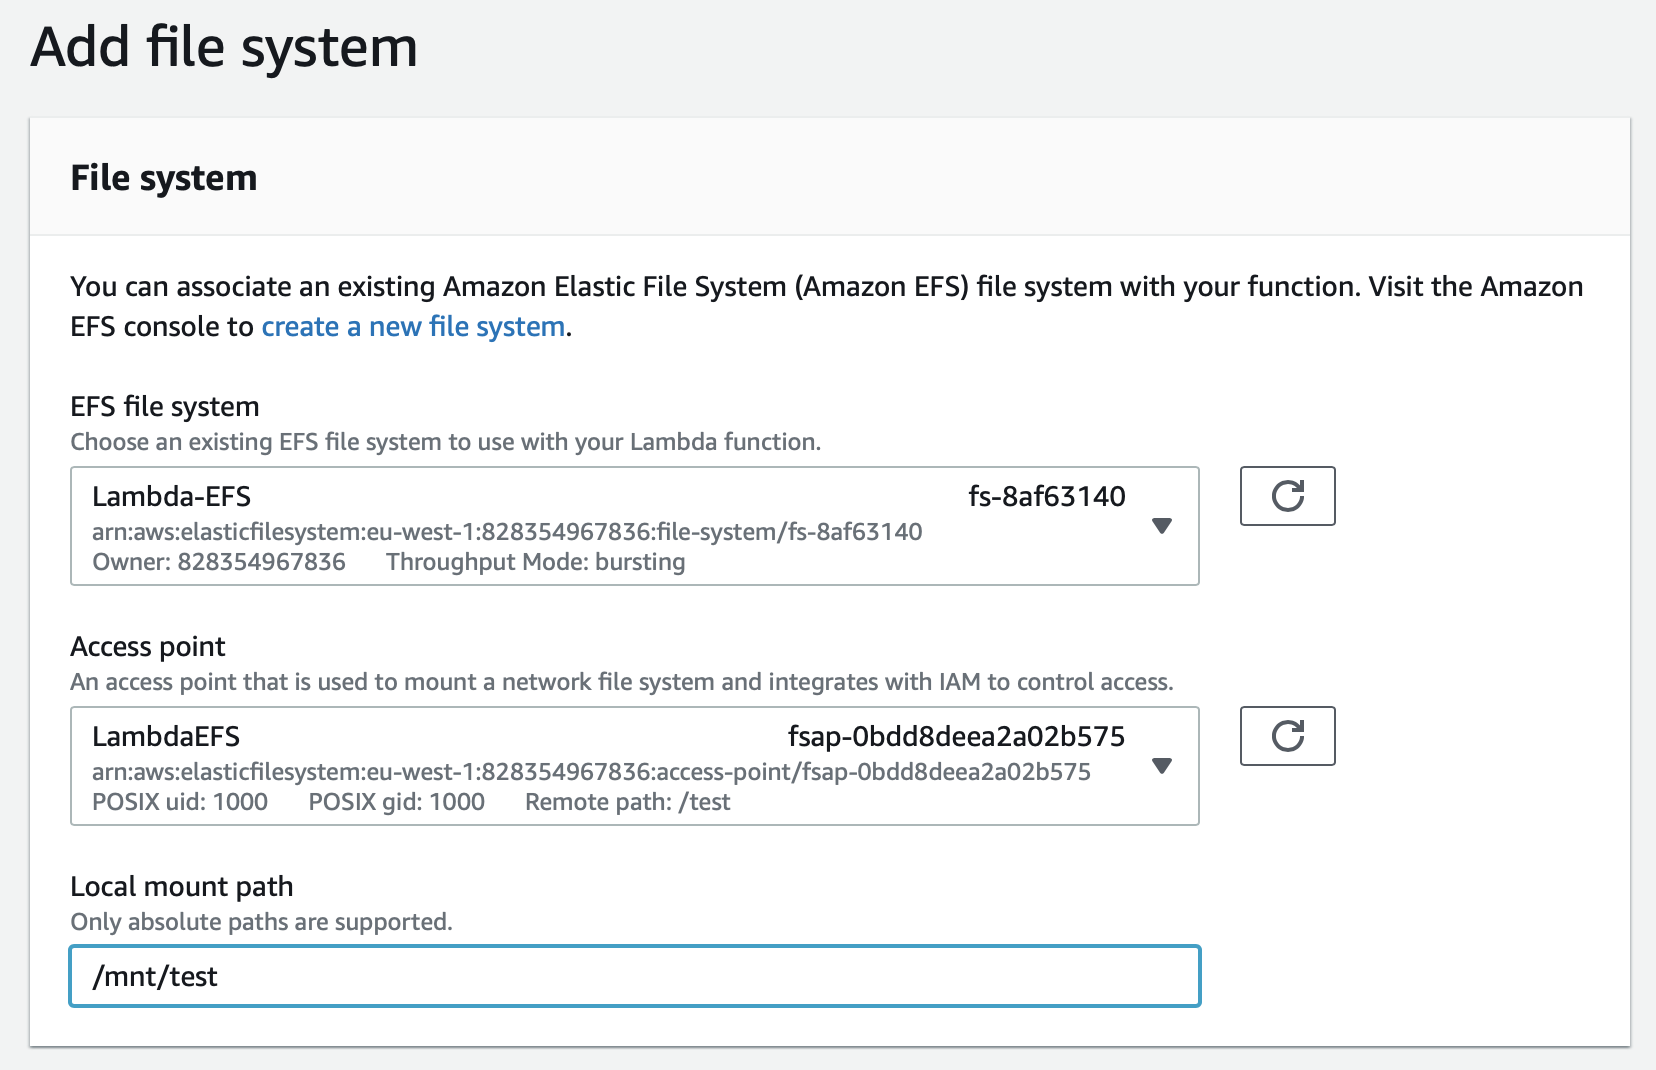Open the LambdaEFS access point selector
This screenshot has width=1656, height=1070.
634,766
